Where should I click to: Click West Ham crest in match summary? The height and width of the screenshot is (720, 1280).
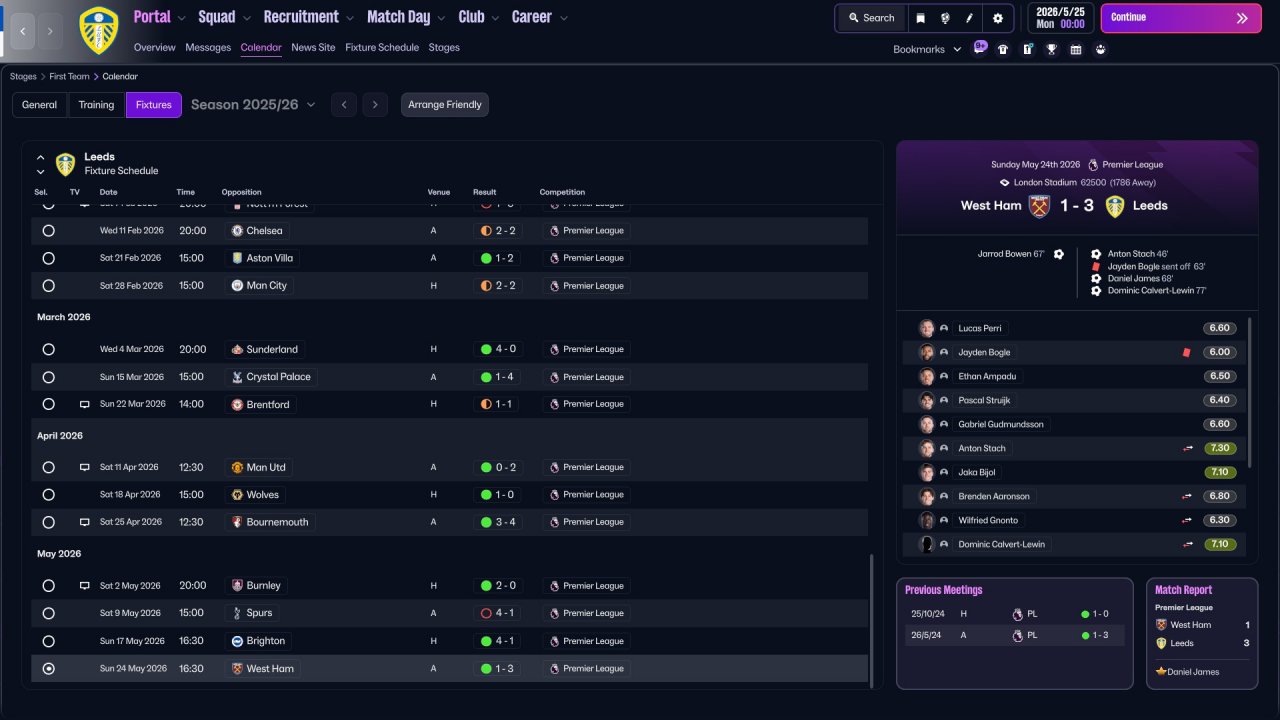click(1040, 206)
